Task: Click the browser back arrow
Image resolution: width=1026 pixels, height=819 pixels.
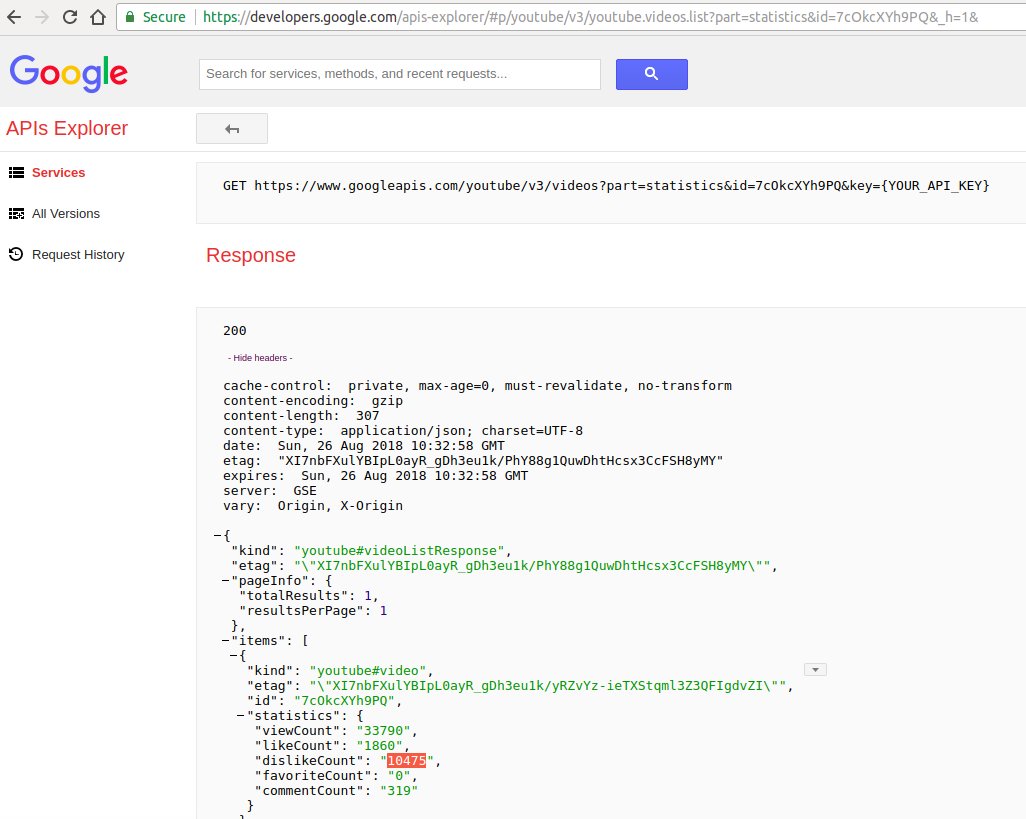Action: [x=14, y=17]
